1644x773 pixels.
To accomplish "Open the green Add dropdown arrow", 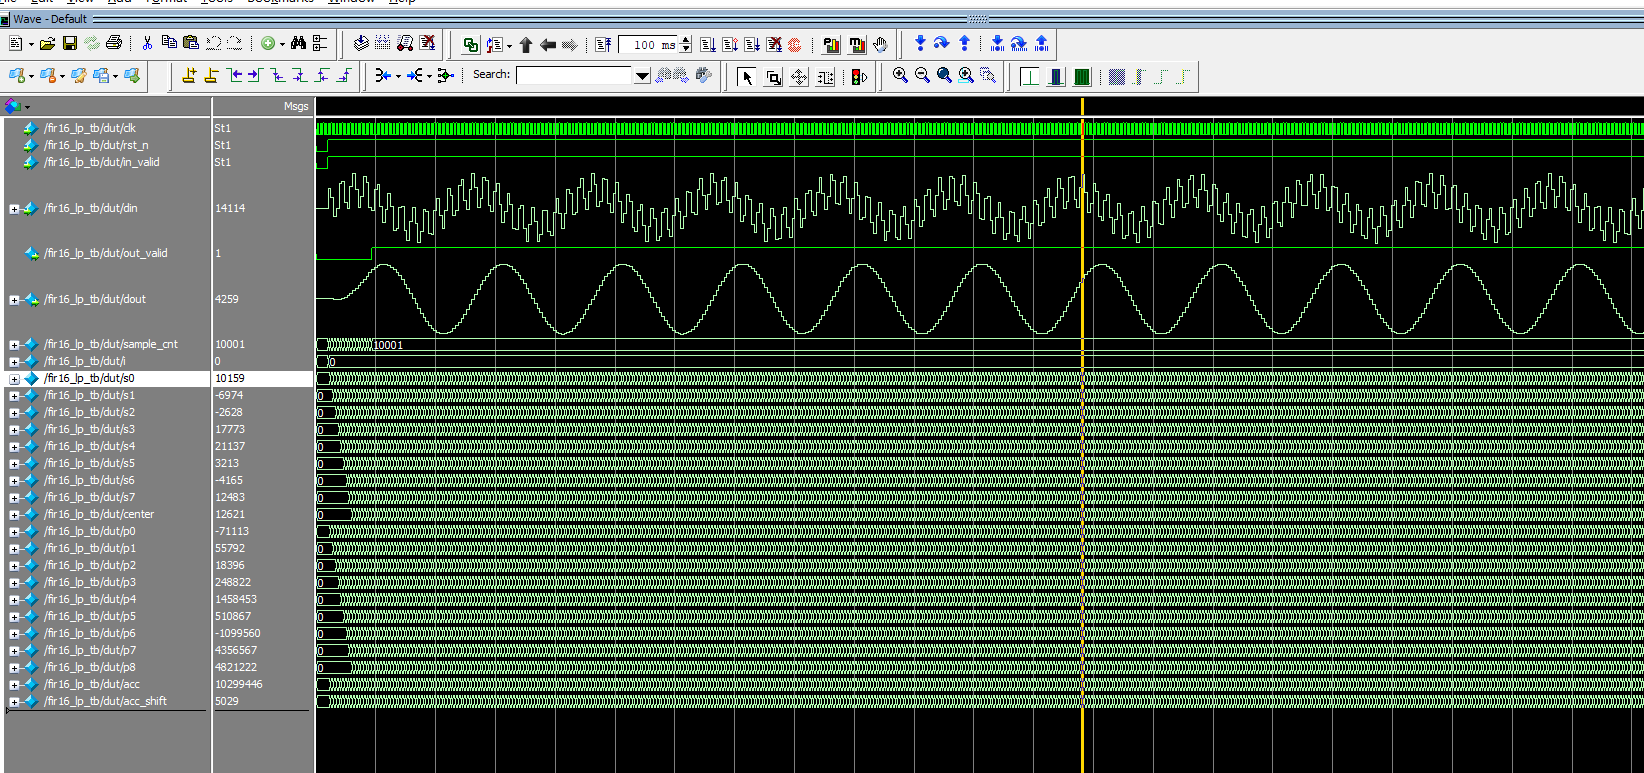I will pos(282,44).
